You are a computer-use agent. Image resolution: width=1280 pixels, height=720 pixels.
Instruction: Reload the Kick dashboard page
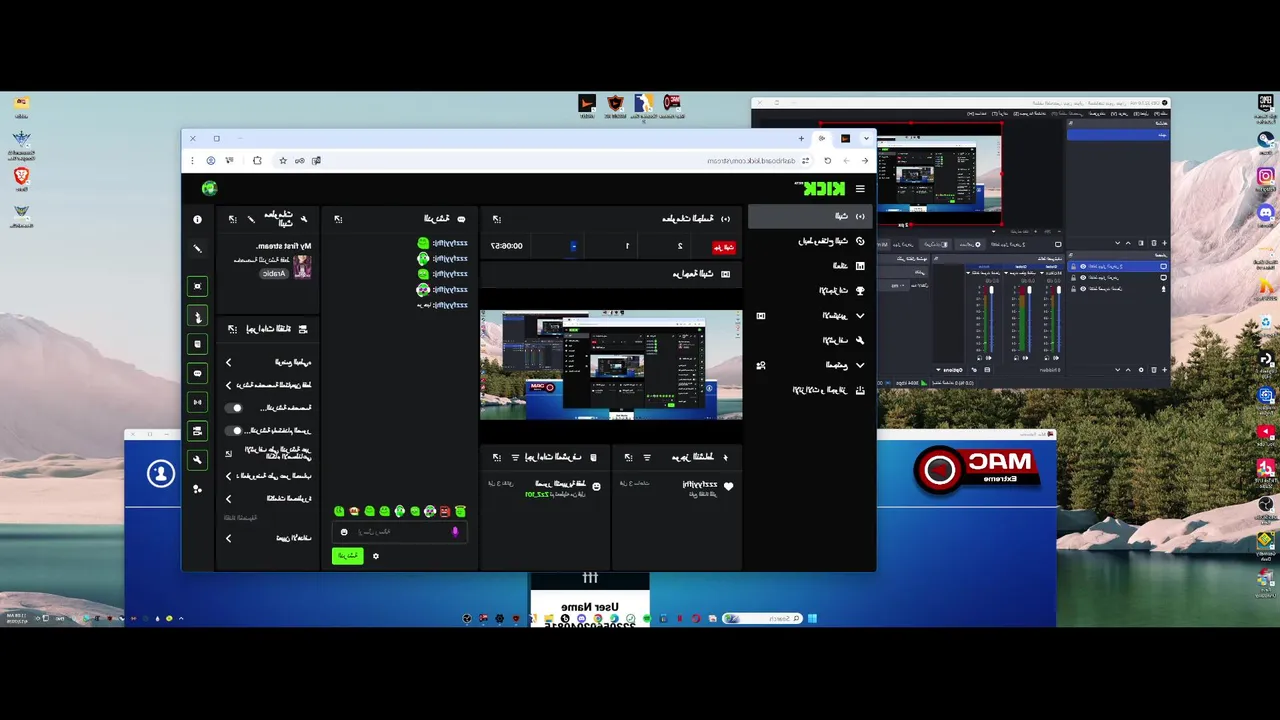(827, 160)
